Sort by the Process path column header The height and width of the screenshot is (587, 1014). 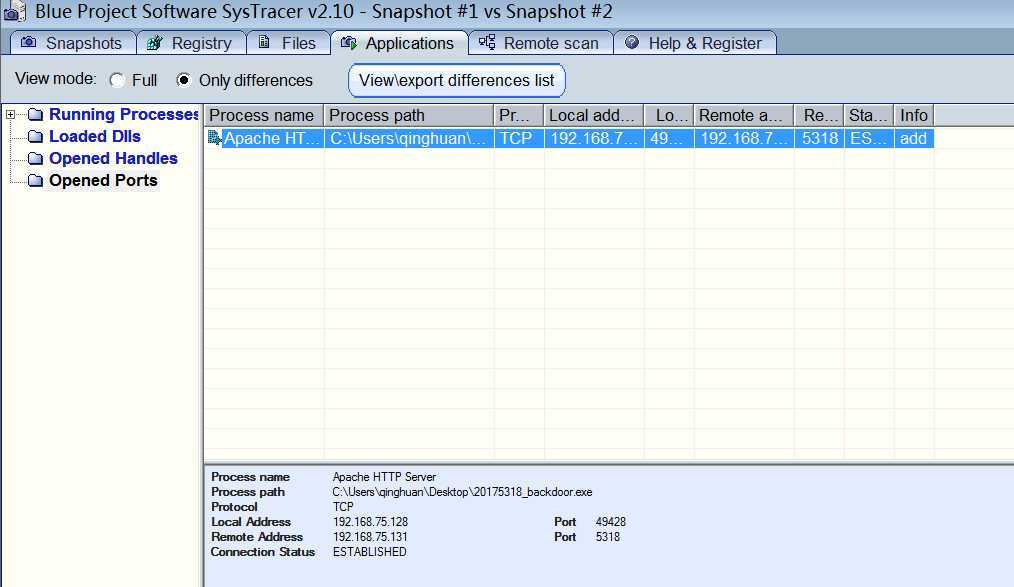[409, 115]
